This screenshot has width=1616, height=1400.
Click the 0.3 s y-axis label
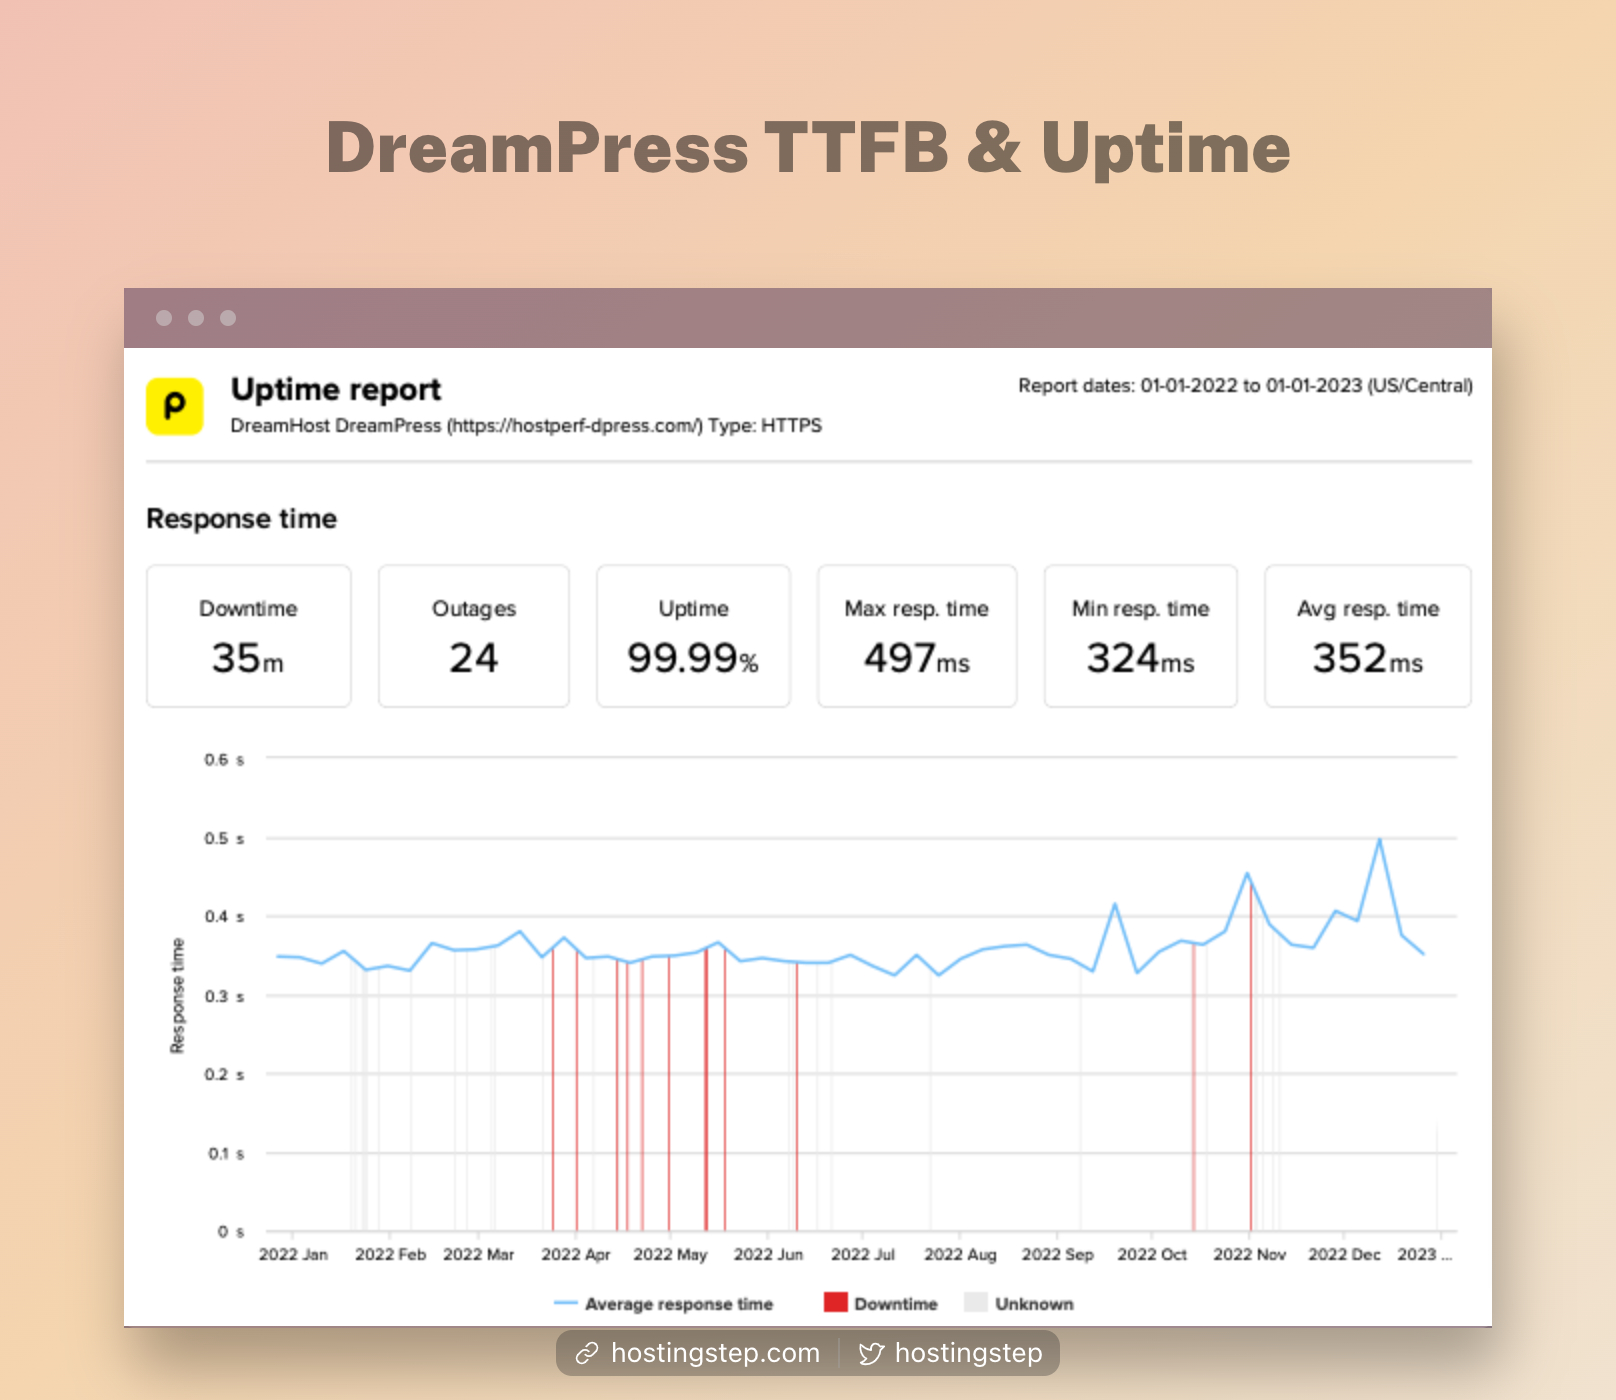224,996
